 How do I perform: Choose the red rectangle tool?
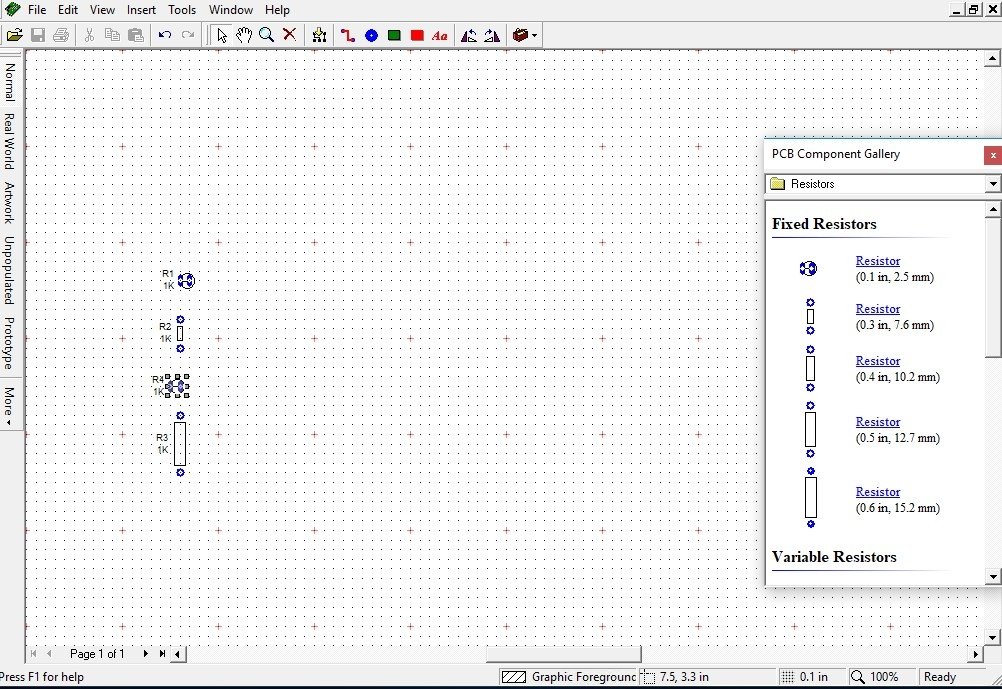click(x=417, y=35)
